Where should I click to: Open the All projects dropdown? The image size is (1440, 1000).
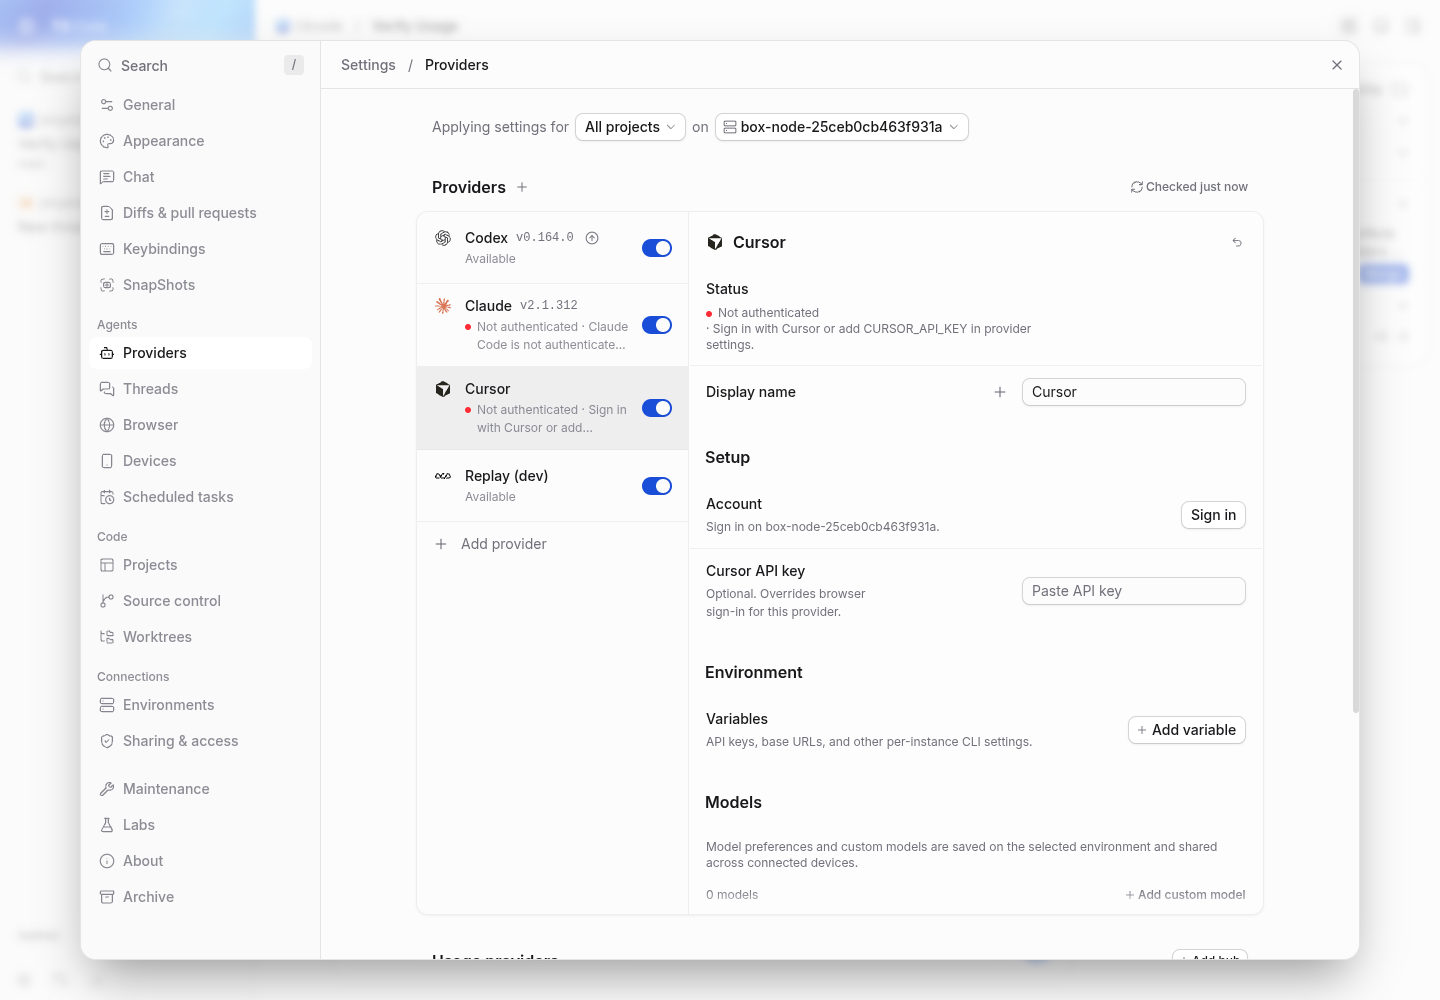click(630, 127)
